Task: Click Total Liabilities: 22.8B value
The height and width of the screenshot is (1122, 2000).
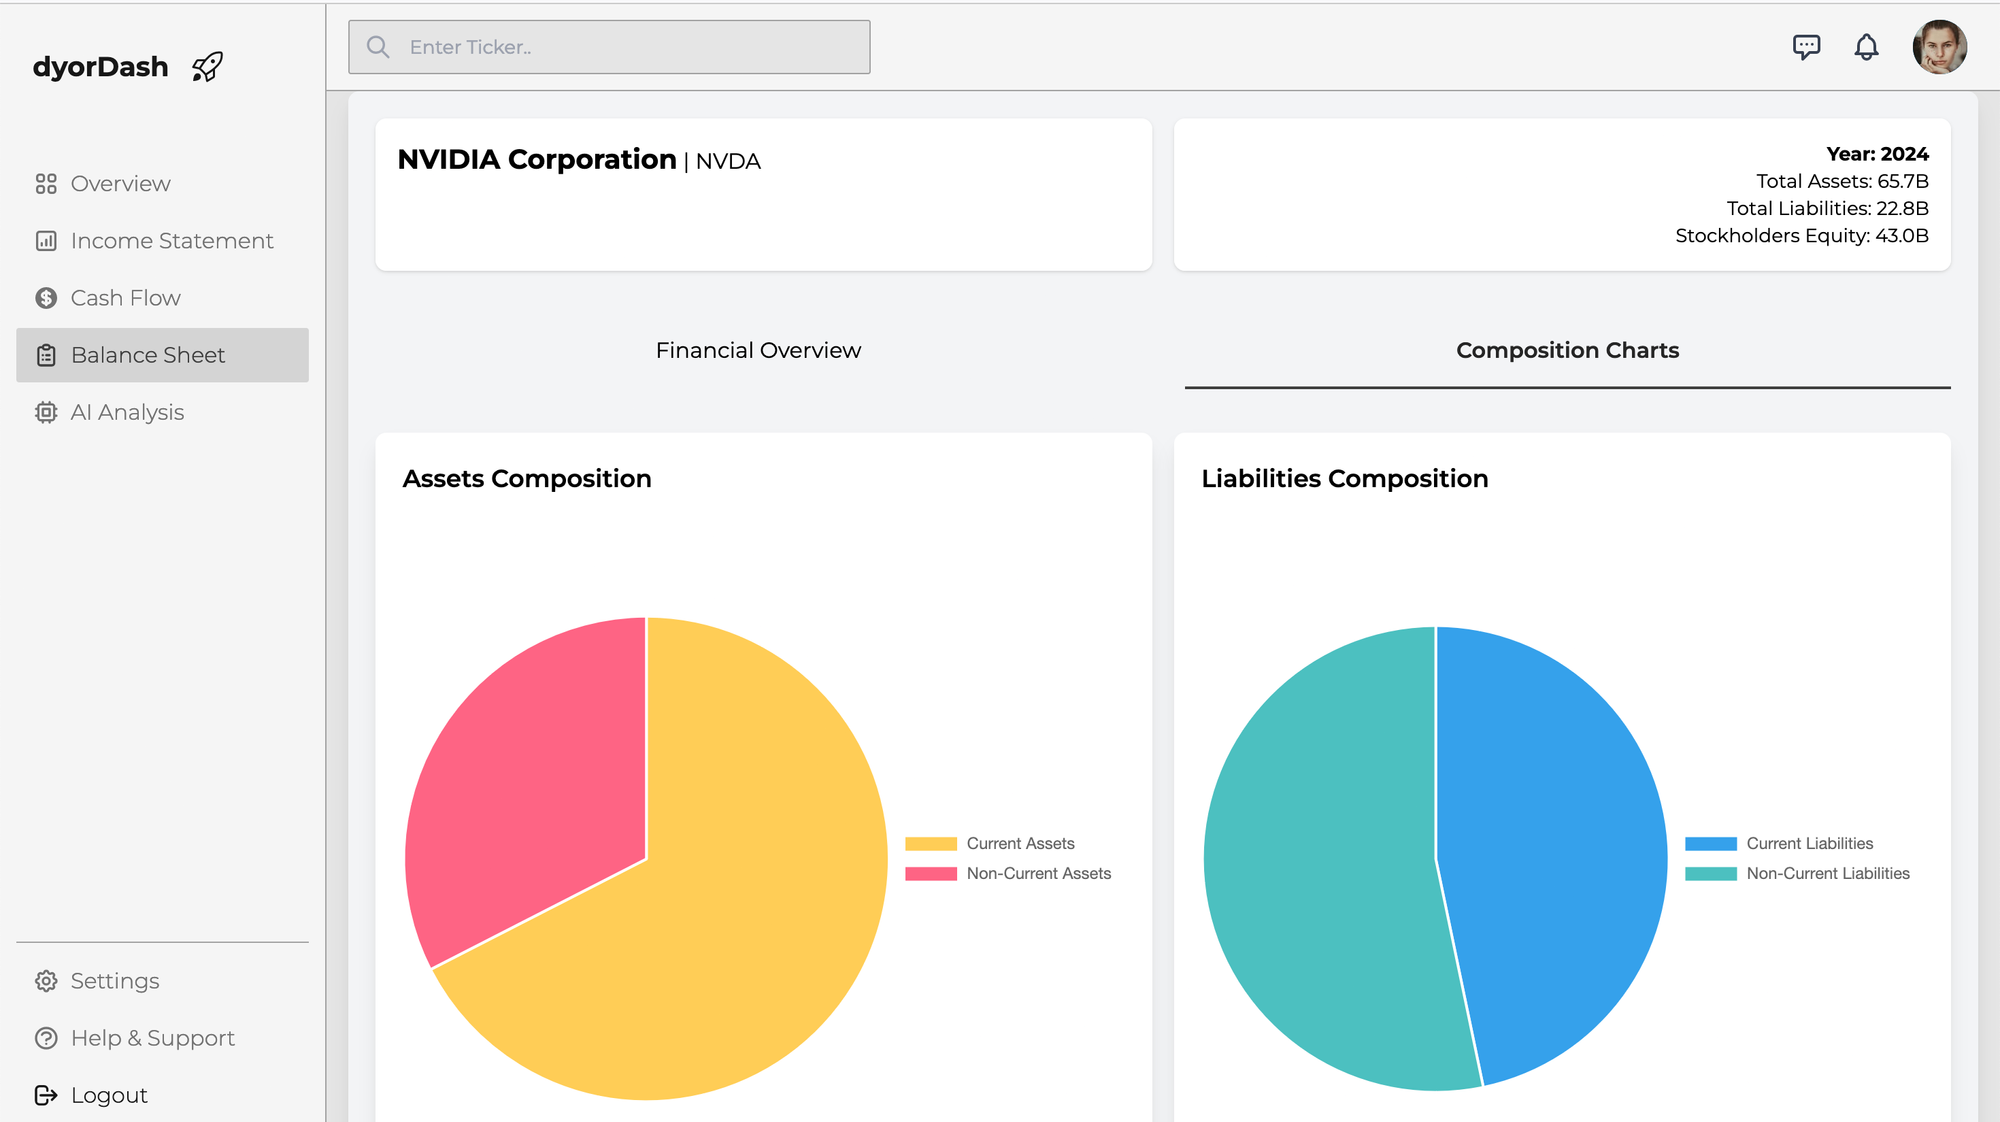Action: [1827, 208]
